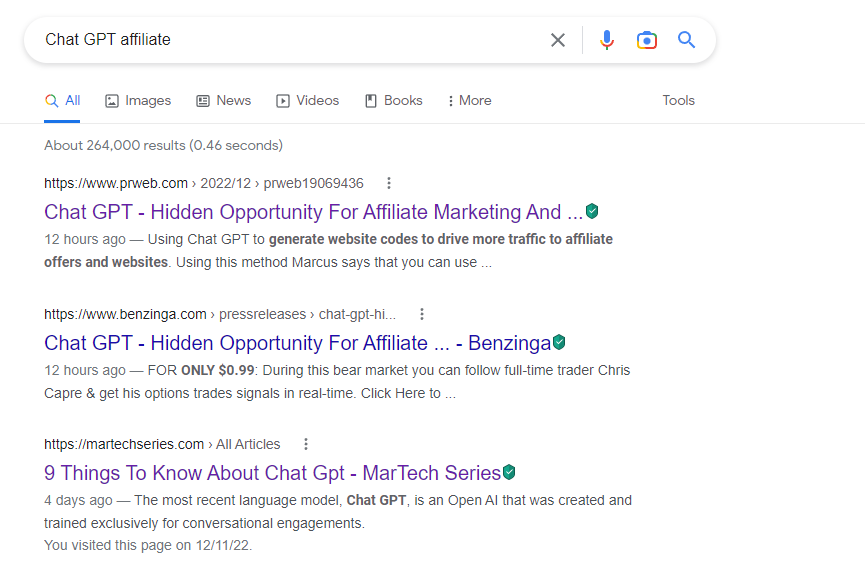This screenshot has width=865, height=572.
Task: Open '9 Things To Know About Chat Gpt' link
Action: 273,473
